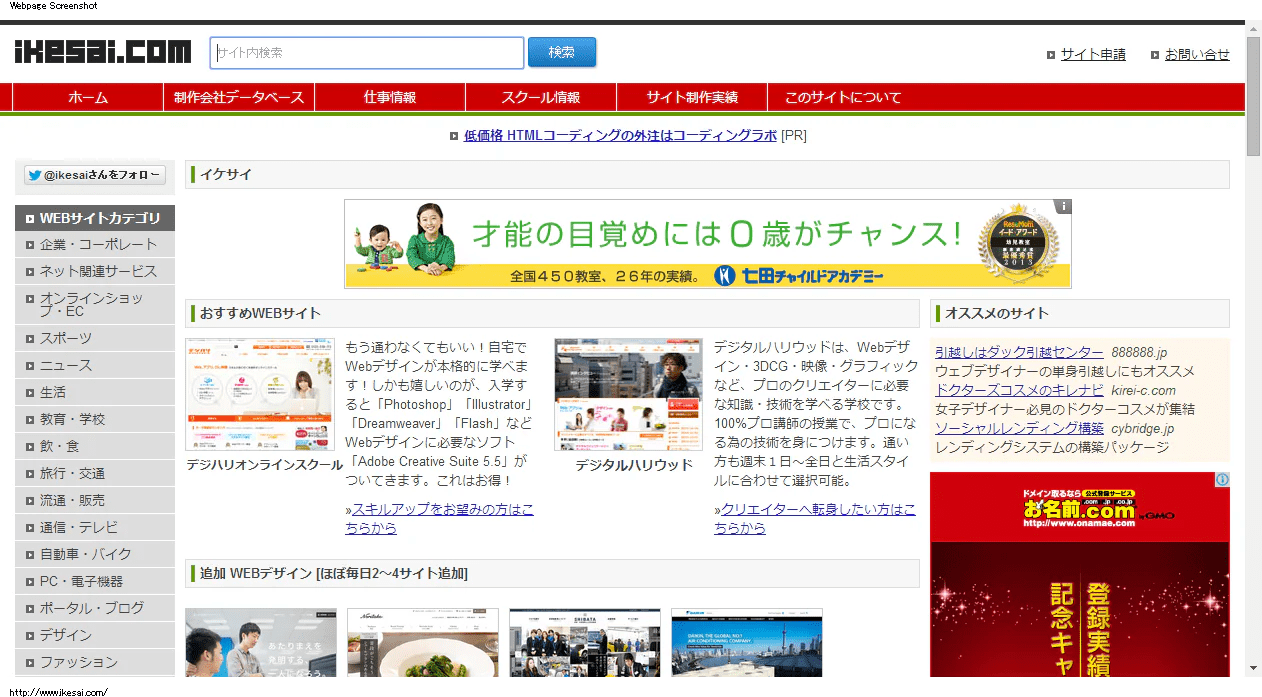1262x697 pixels.
Task: Select 流通・販売 category
Action: click(x=95, y=500)
